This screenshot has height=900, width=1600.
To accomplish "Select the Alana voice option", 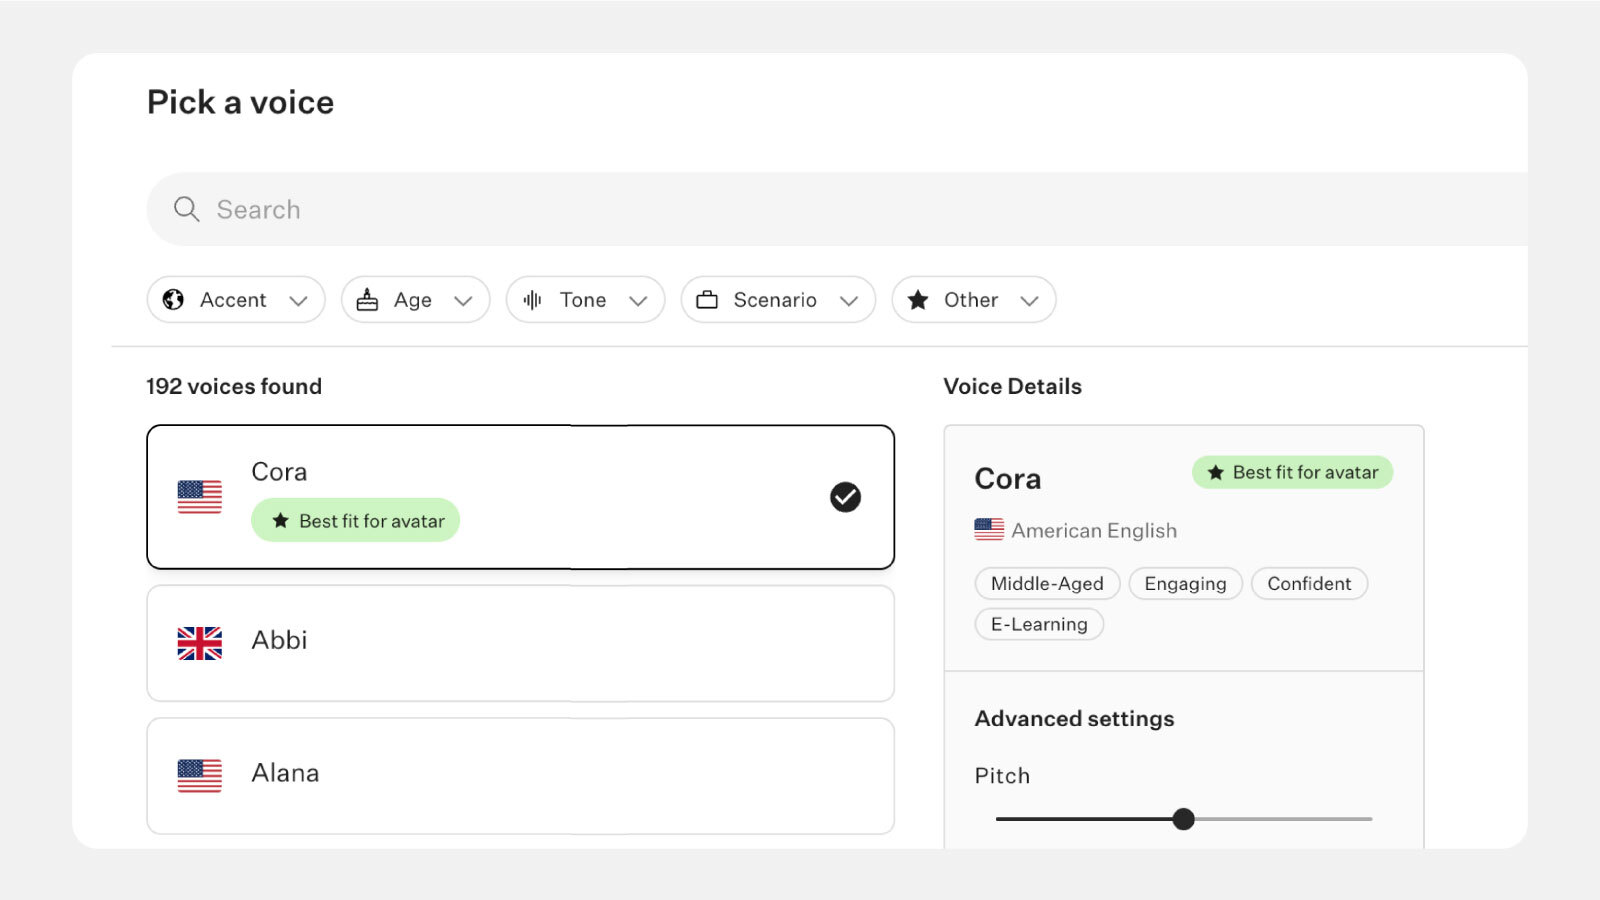I will pos(520,775).
